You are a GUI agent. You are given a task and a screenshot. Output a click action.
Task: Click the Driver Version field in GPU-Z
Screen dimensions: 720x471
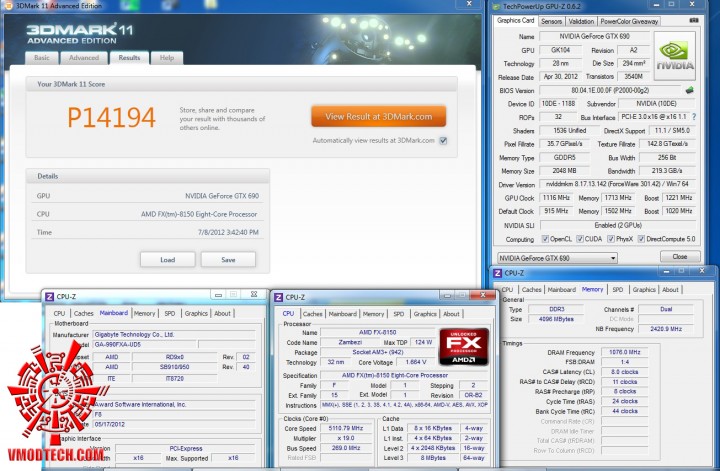[x=617, y=184]
